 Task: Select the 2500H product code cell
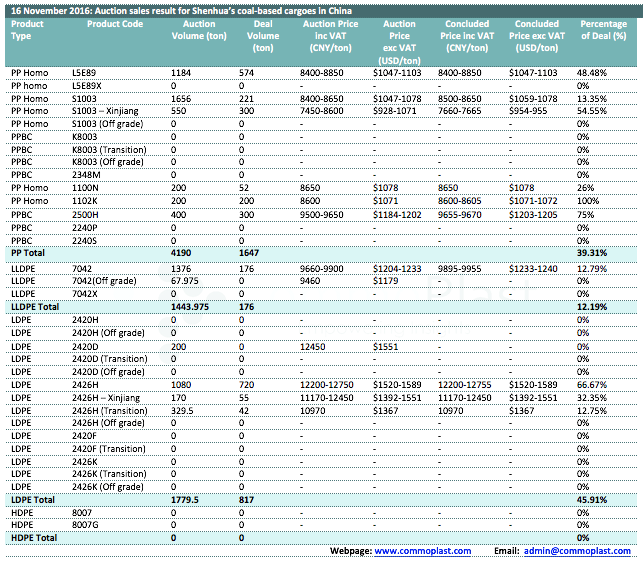tap(85, 214)
